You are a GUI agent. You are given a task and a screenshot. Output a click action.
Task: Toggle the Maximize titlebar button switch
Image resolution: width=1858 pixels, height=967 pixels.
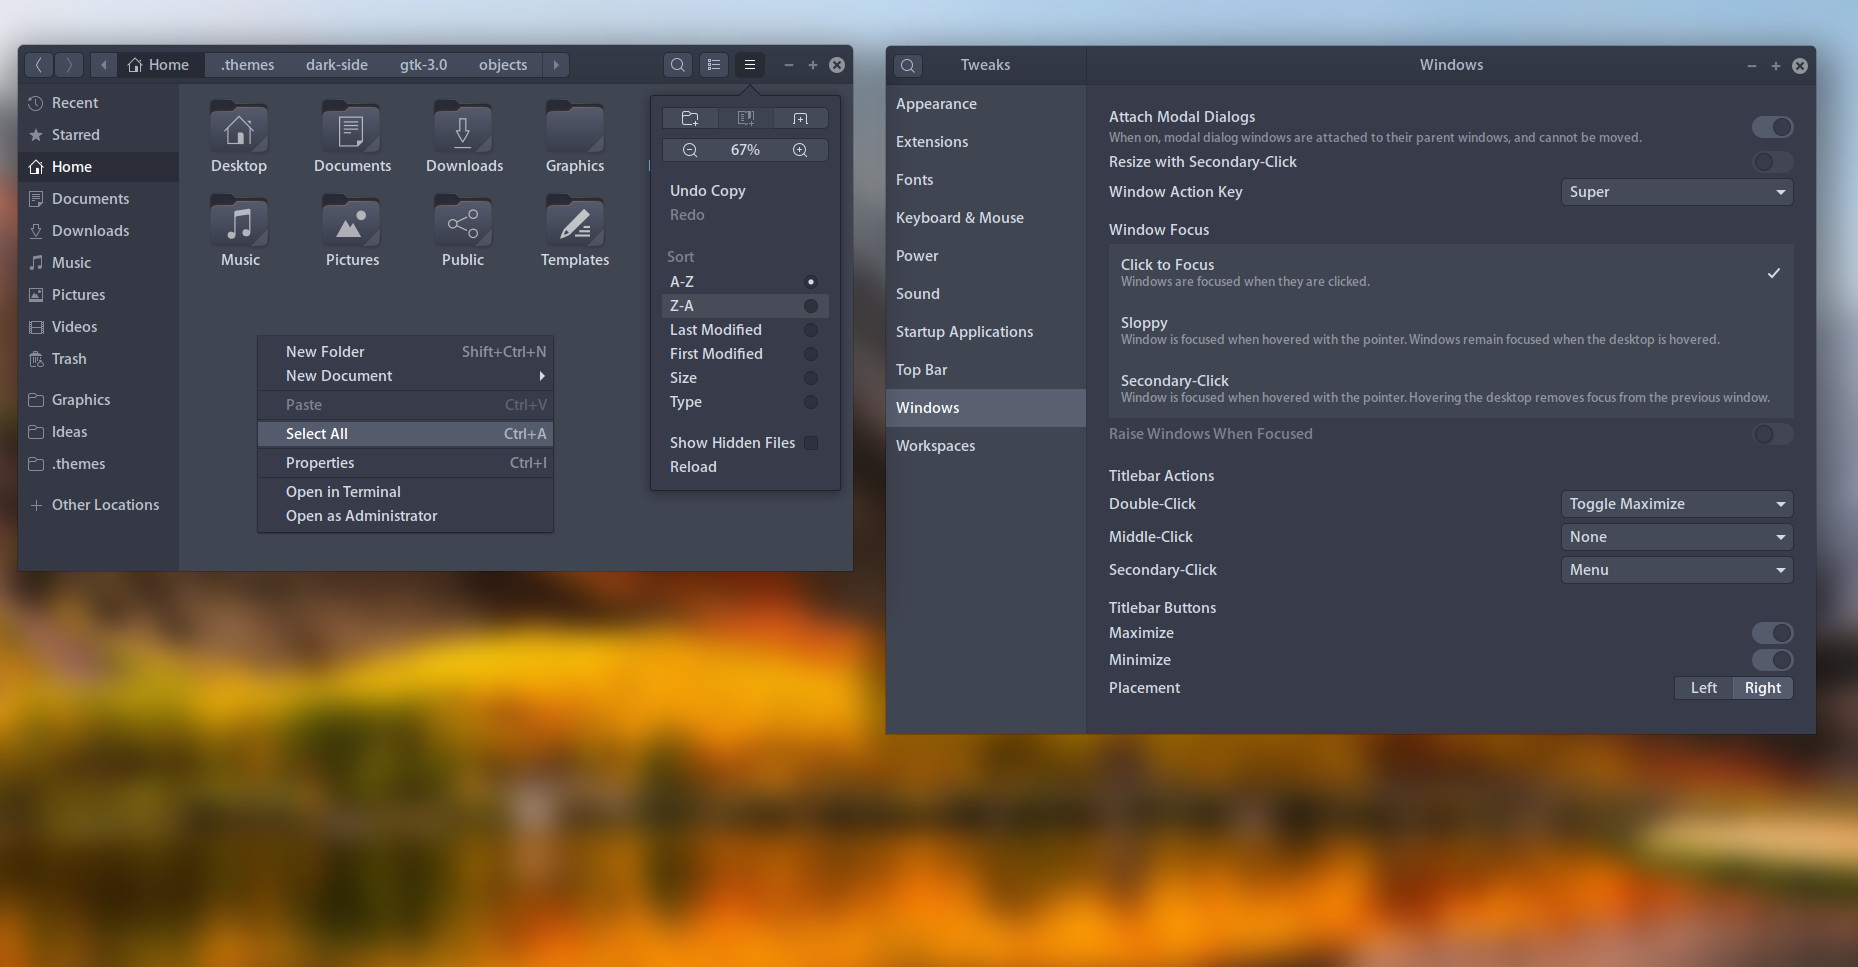1772,633
